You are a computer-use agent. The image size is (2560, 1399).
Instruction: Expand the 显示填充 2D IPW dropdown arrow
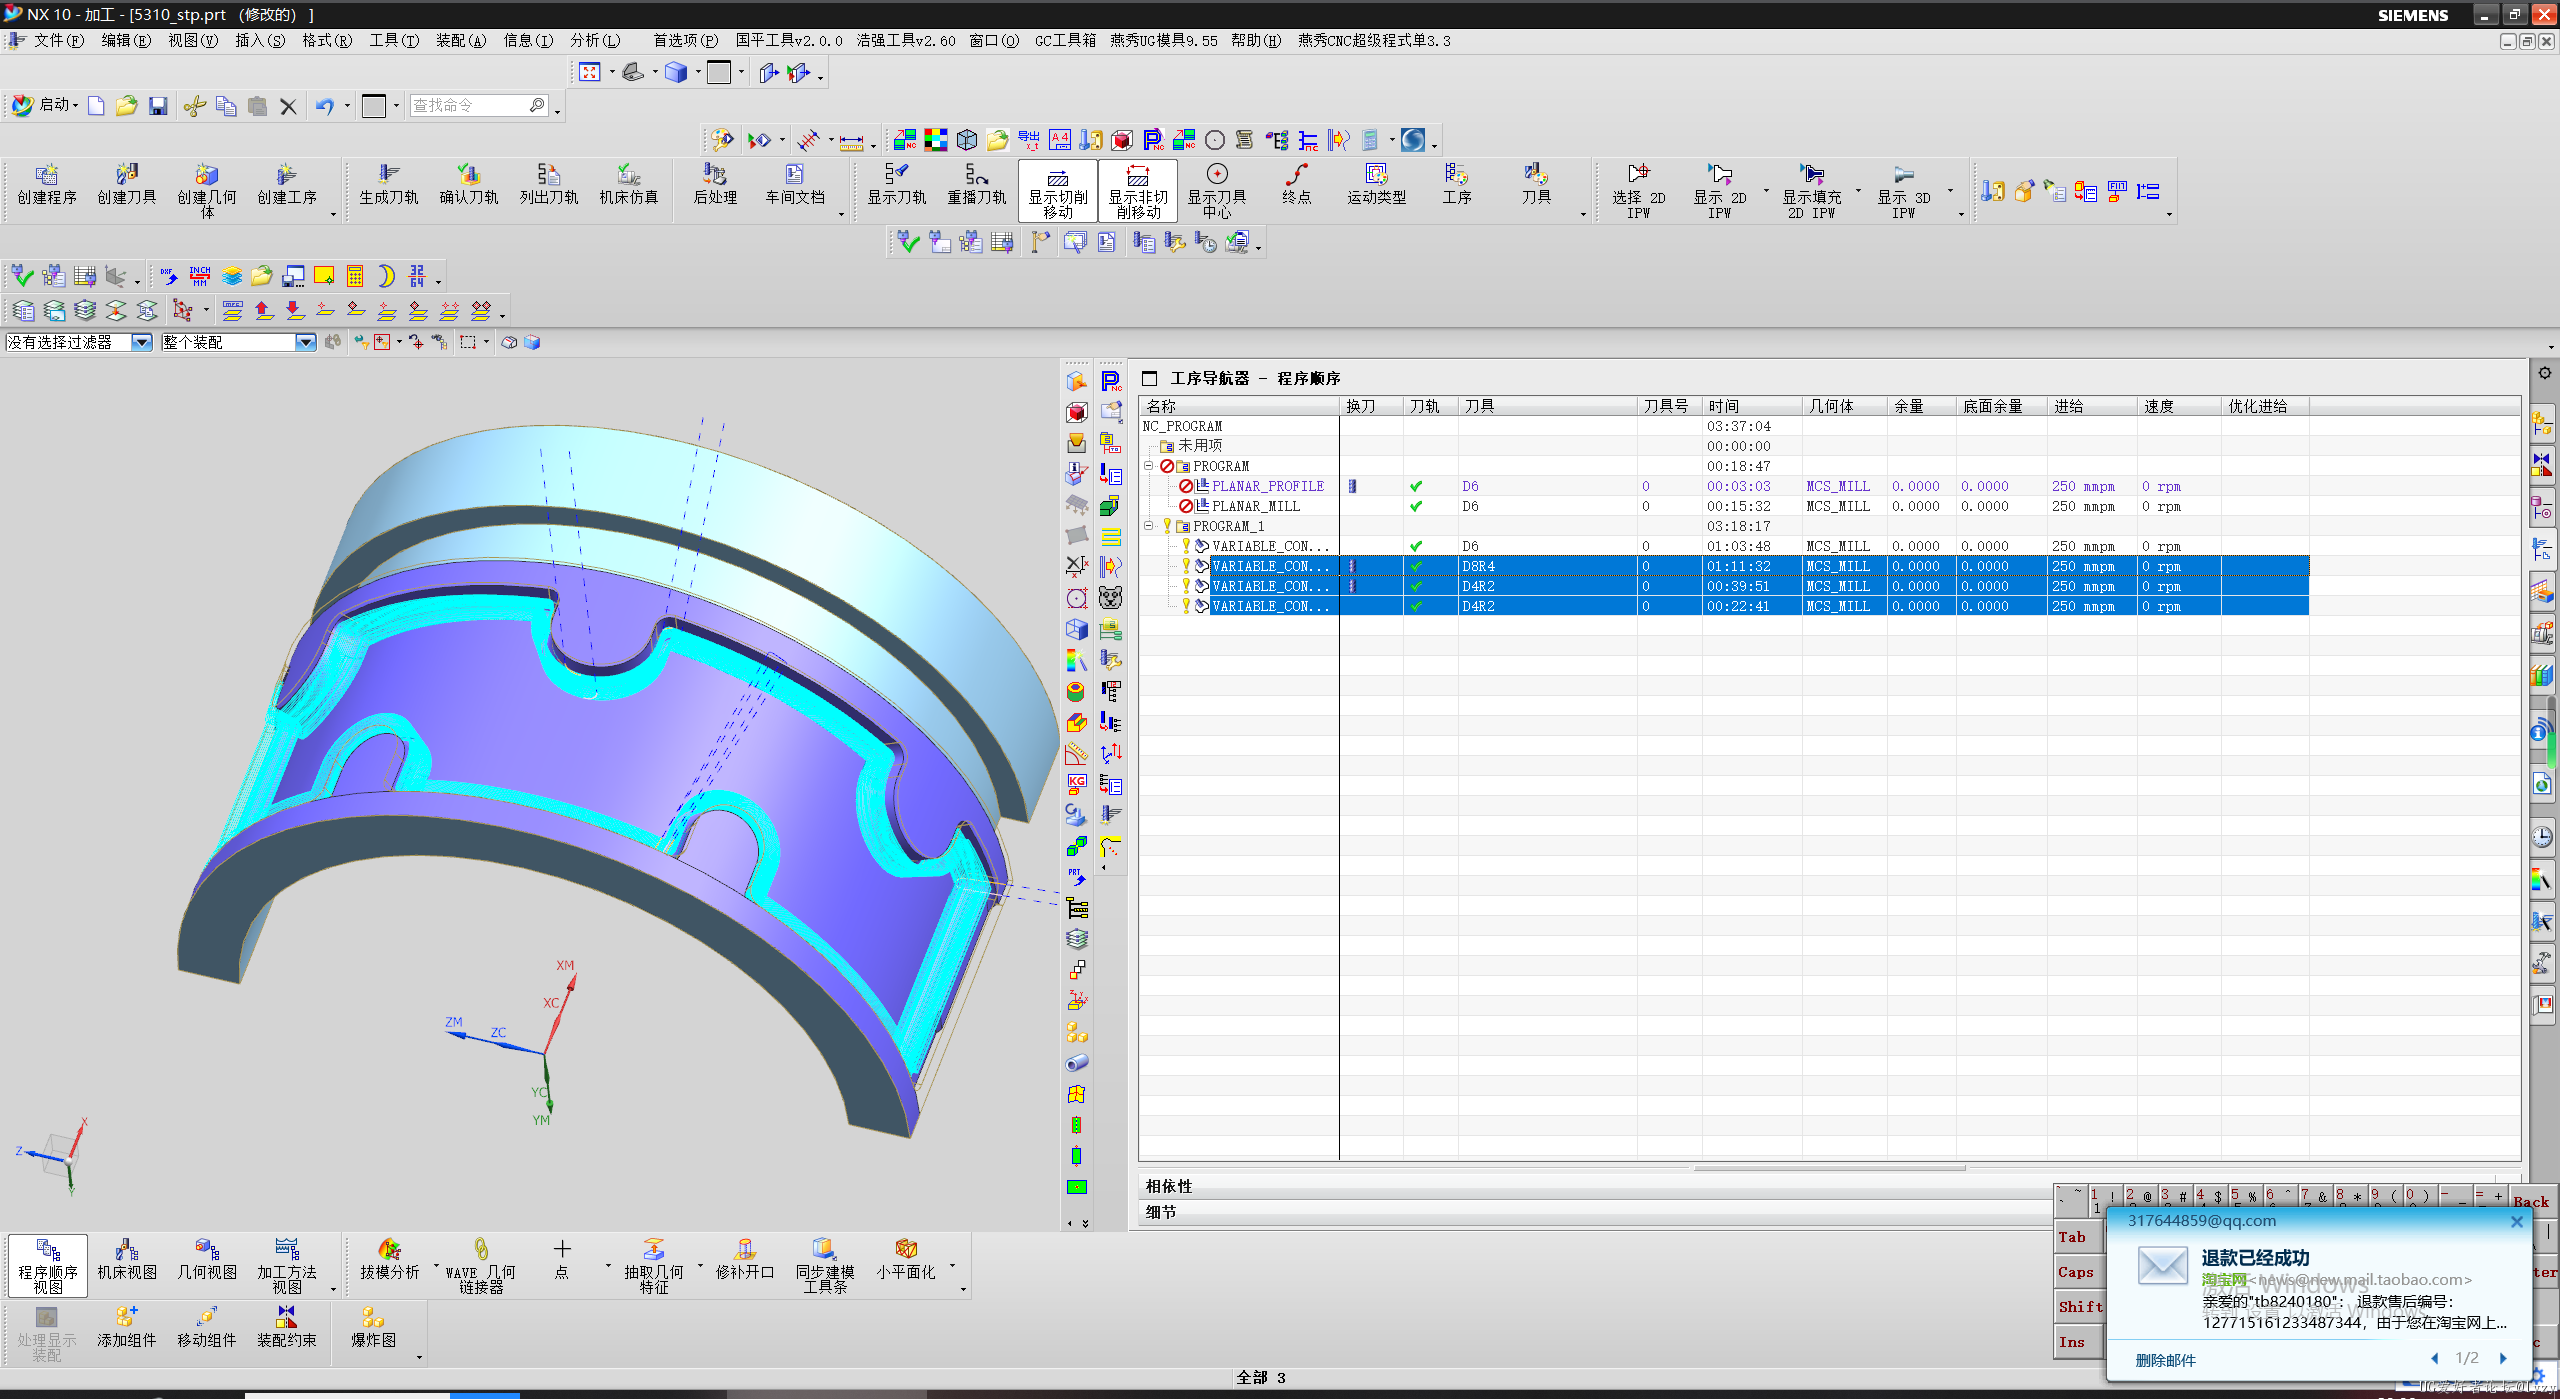pos(1858,190)
